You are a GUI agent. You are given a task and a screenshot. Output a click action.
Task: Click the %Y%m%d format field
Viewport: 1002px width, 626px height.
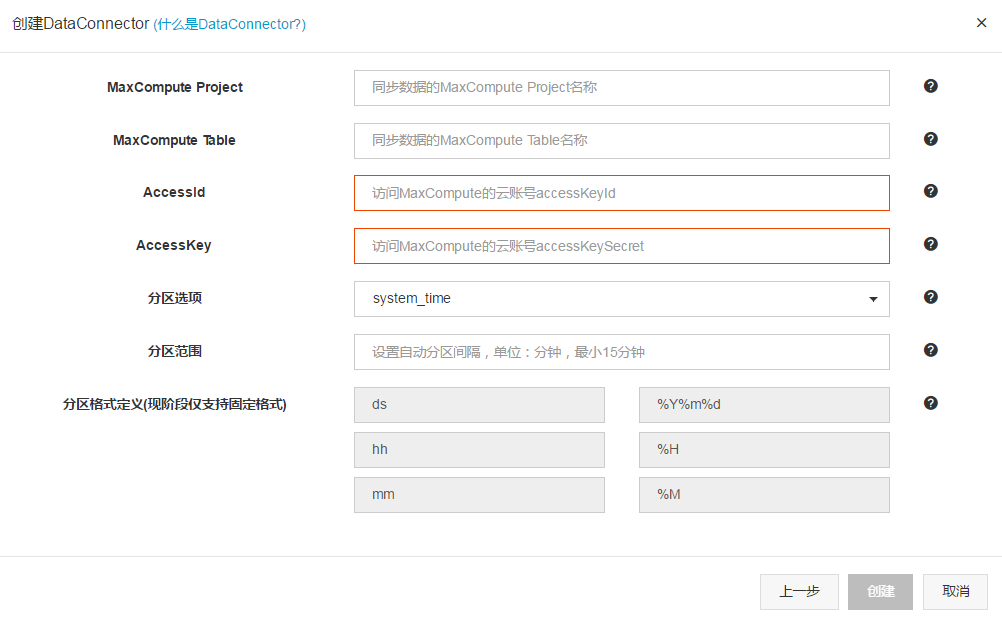point(764,405)
